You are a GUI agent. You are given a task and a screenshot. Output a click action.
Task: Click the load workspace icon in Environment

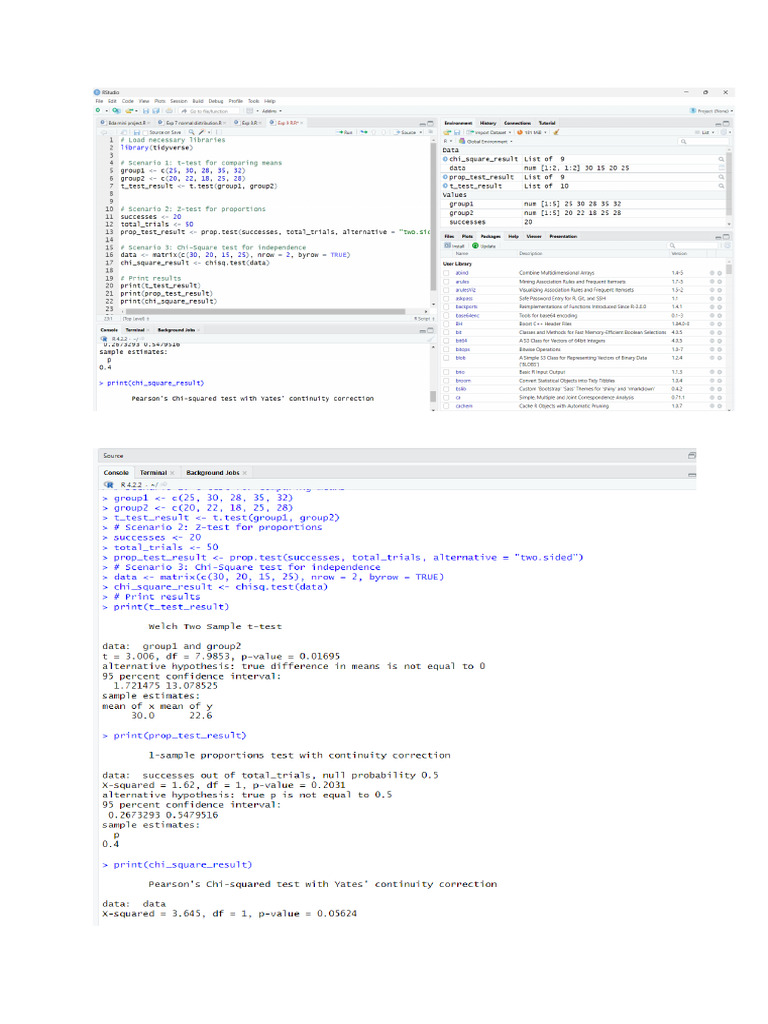pyautogui.click(x=447, y=132)
